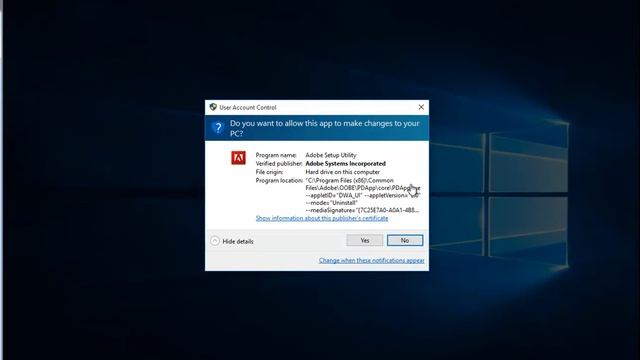Open the publisher's certificate information link
Viewport: 640px width, 360px height.
click(322, 218)
